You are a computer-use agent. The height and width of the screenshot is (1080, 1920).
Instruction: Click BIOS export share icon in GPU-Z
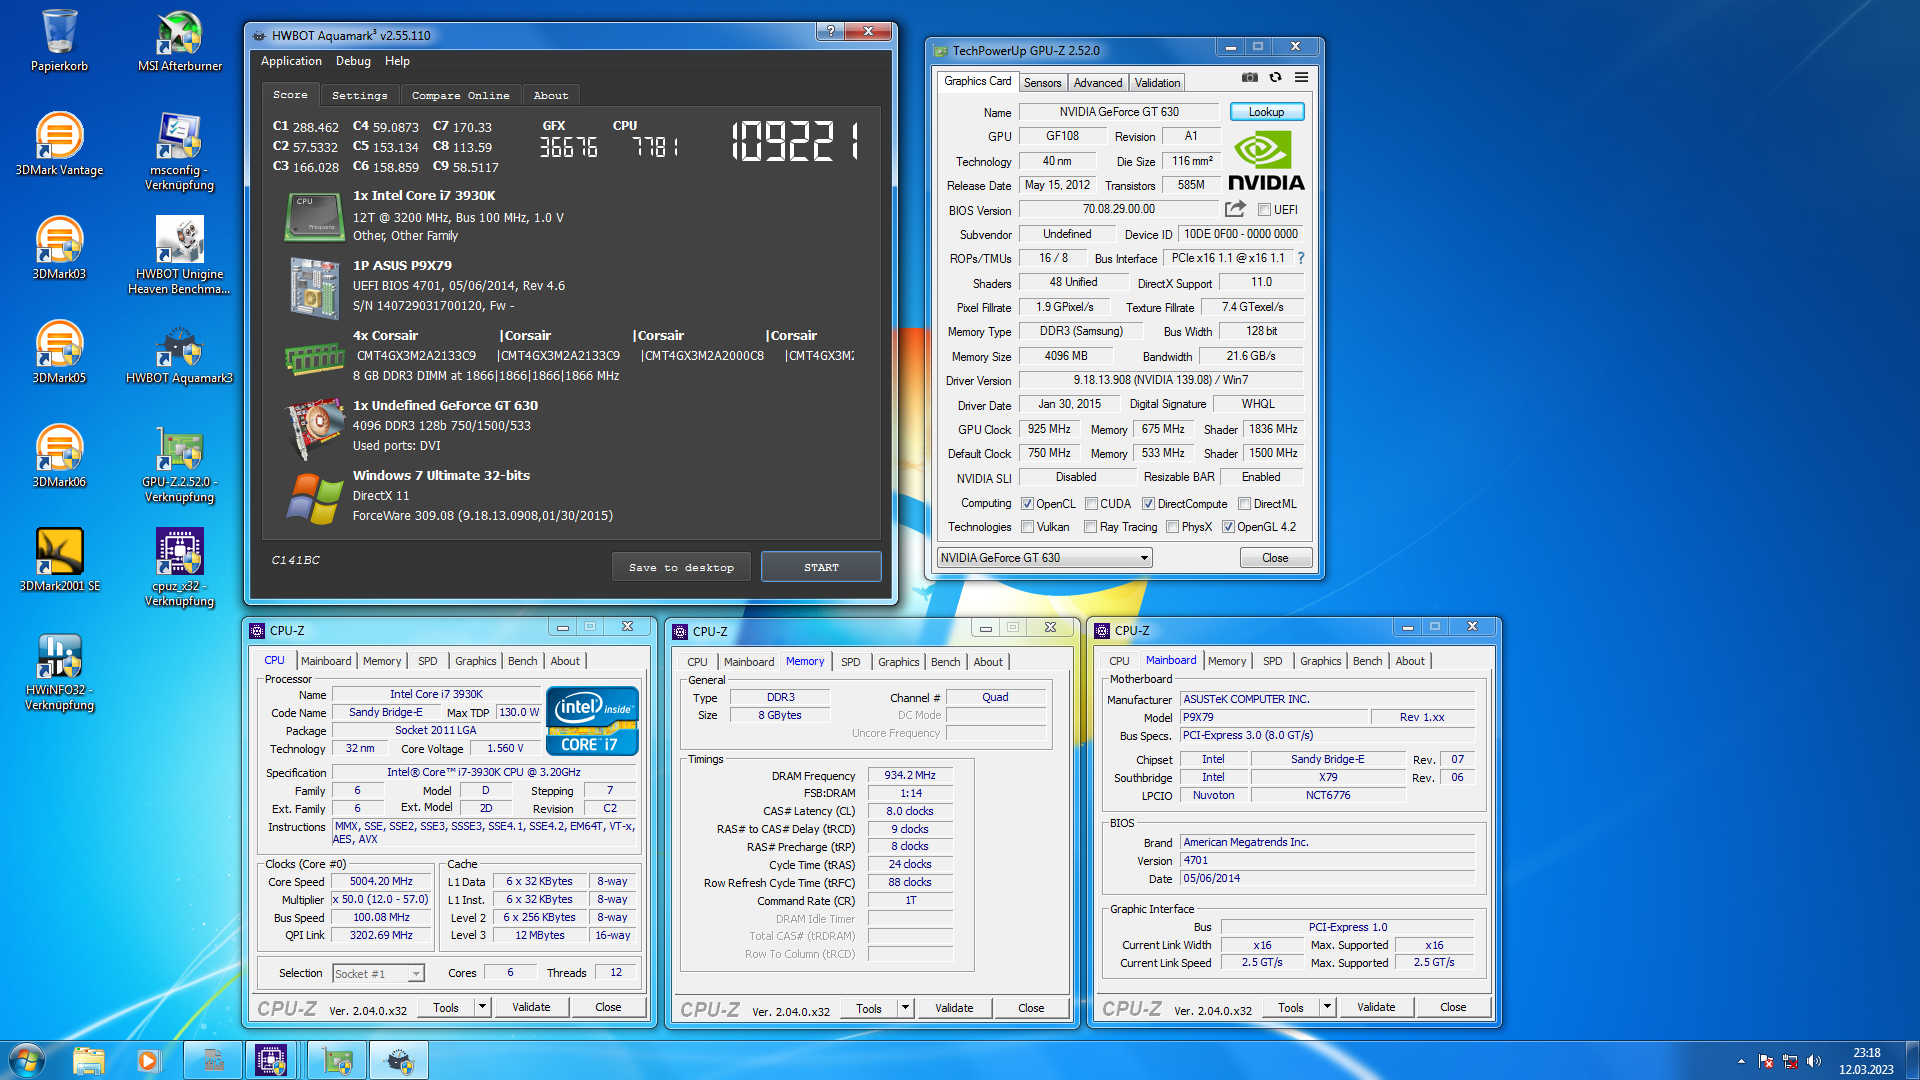pos(1235,209)
